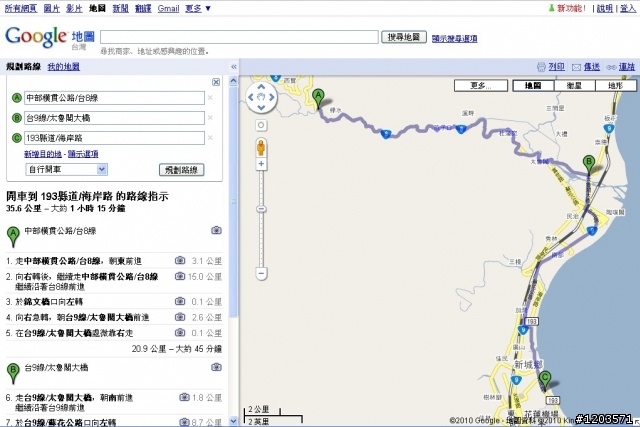
Task: Click 新增目的地 link
Action: 43,154
